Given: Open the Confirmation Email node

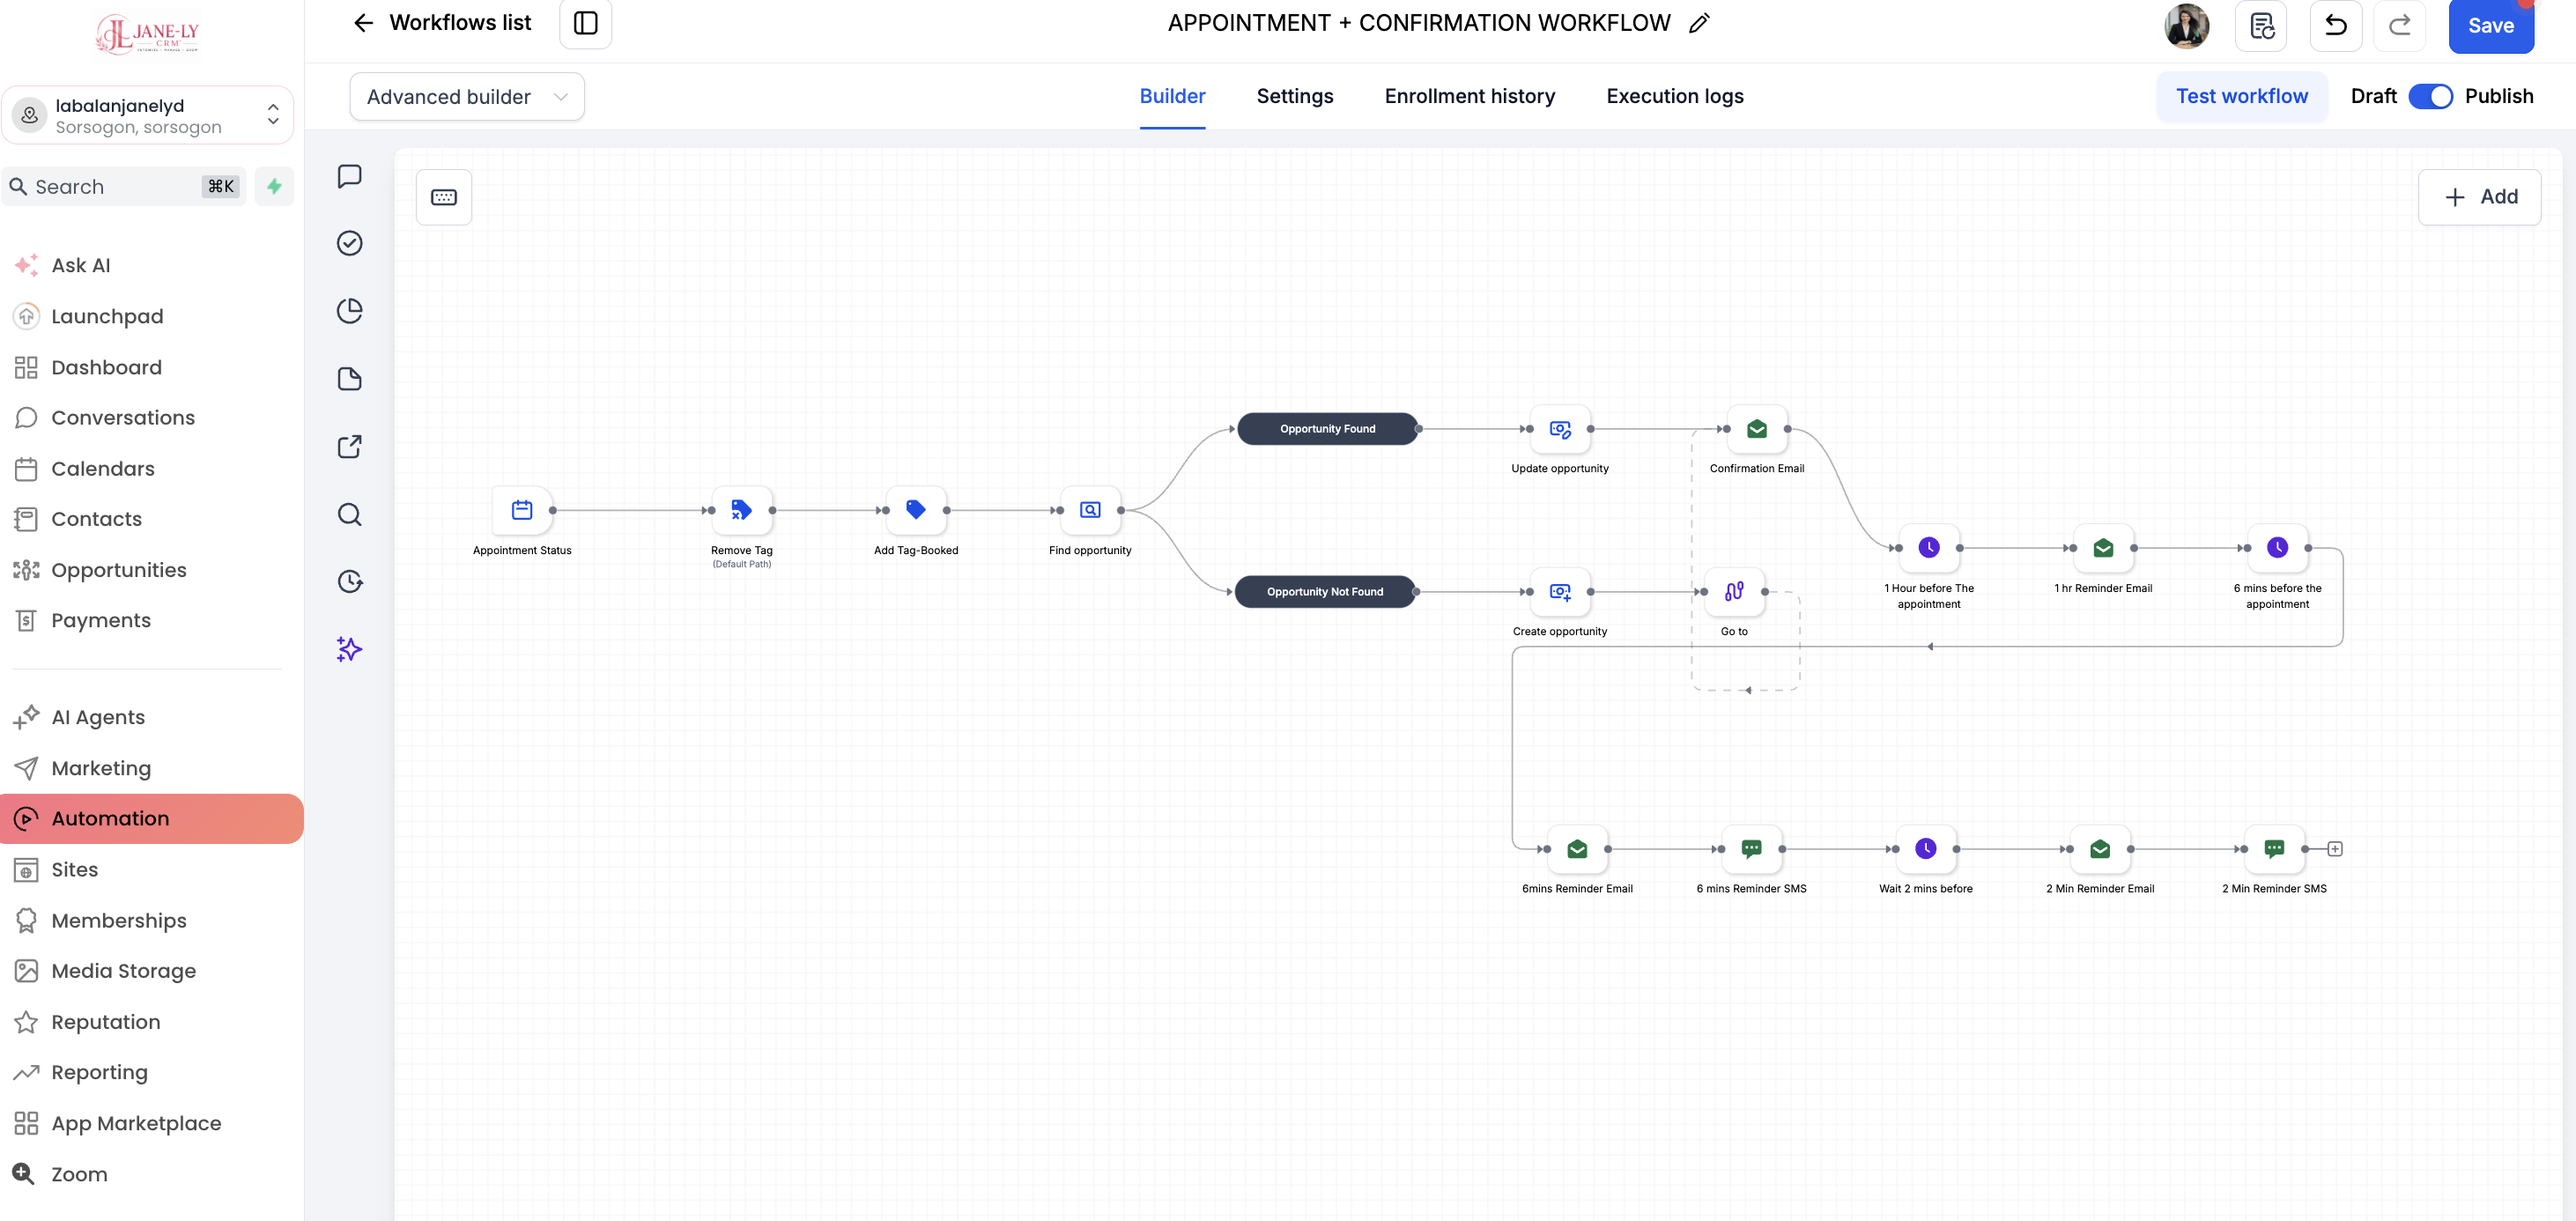Looking at the screenshot, I should coord(1757,429).
